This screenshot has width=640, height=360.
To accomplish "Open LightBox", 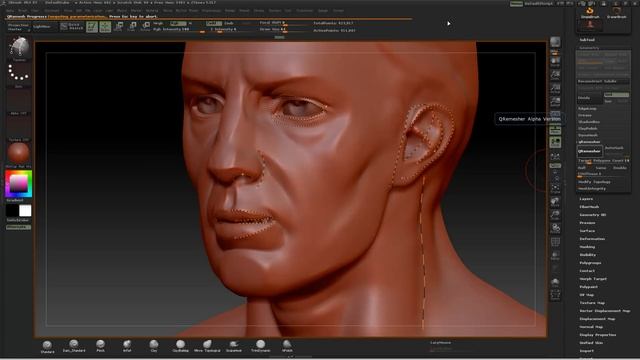I will (x=42, y=27).
